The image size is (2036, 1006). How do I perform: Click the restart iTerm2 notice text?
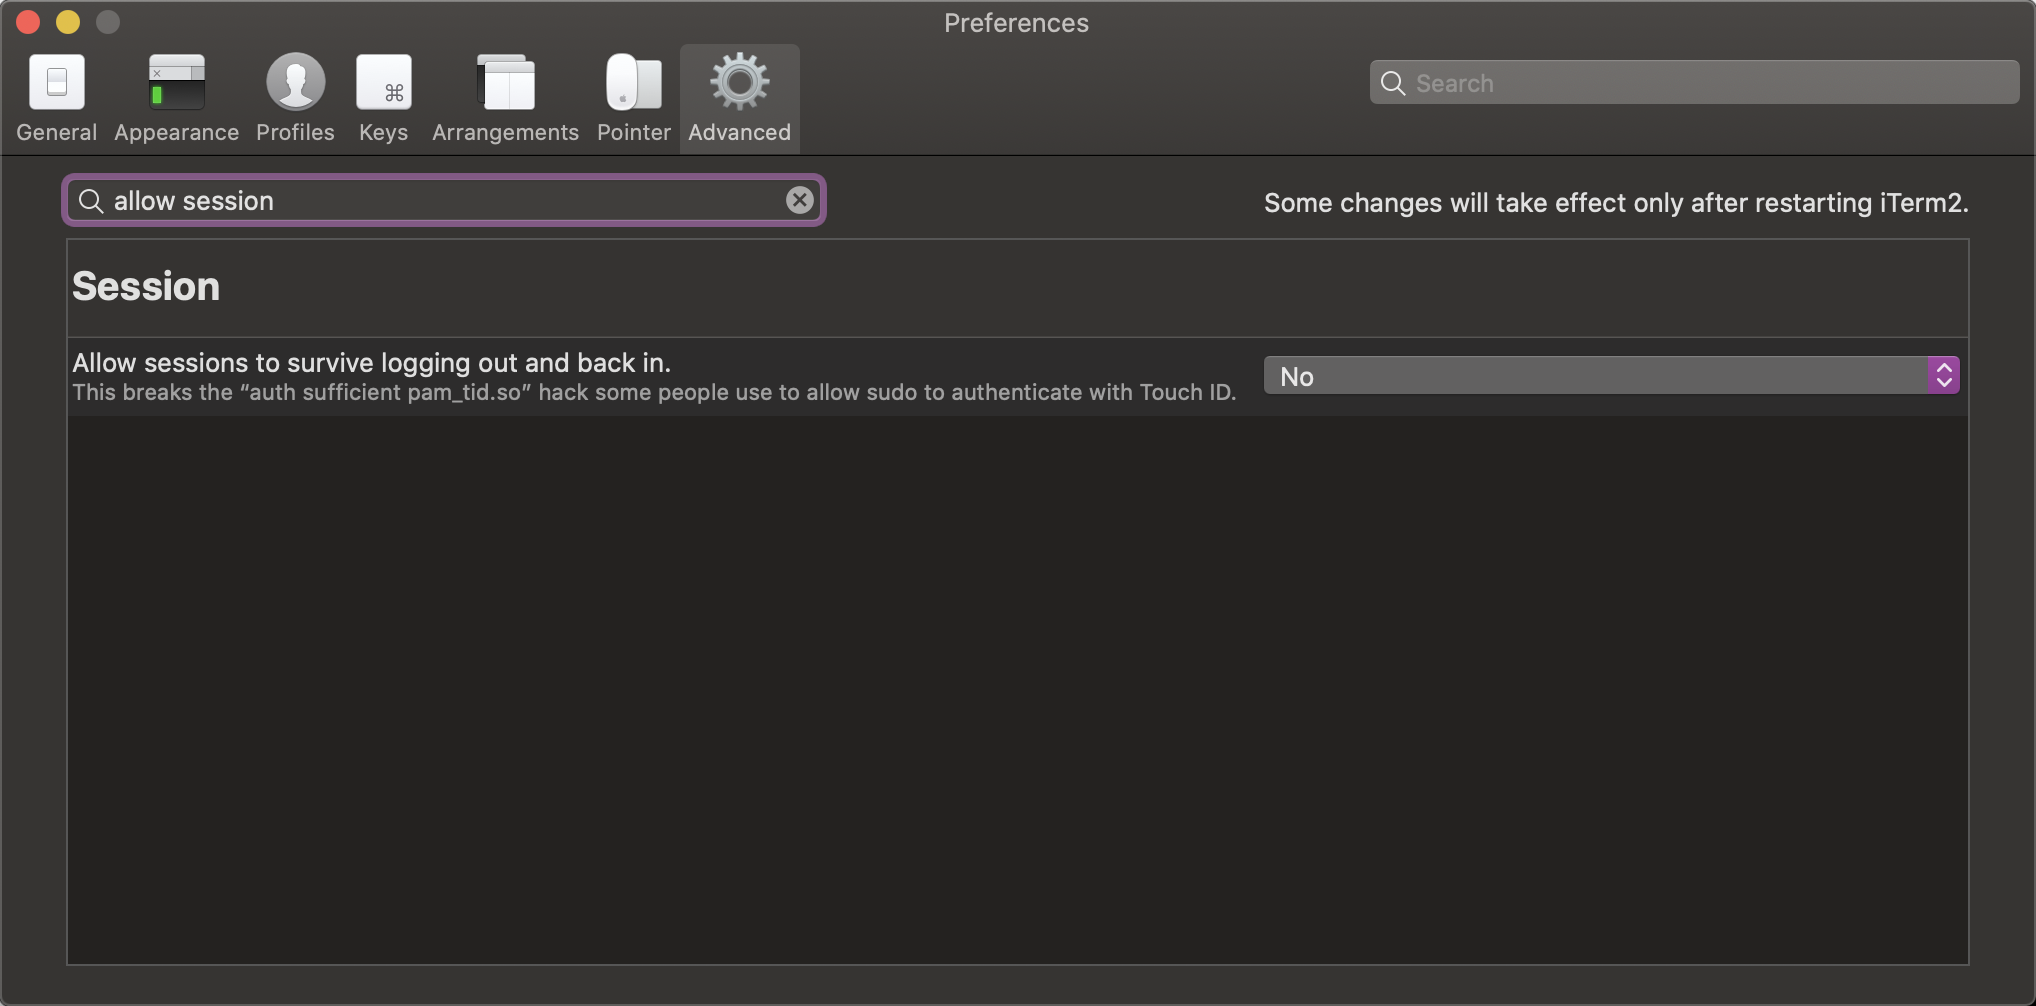coord(1616,203)
